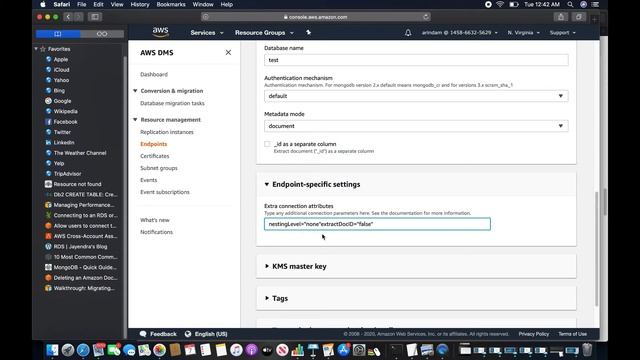This screenshot has width=640, height=360.
Task: Open the Bookmarks menu
Action: point(171,4)
